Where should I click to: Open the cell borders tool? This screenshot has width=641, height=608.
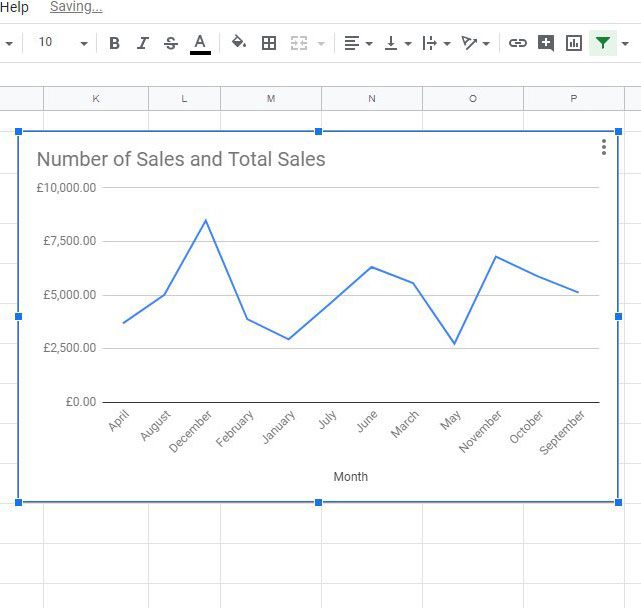[x=269, y=43]
